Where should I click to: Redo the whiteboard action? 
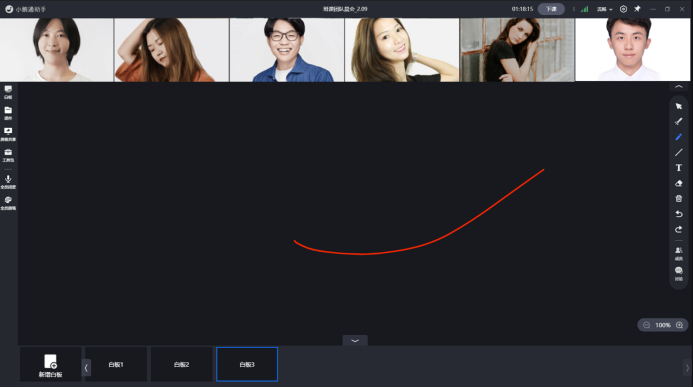pos(678,229)
